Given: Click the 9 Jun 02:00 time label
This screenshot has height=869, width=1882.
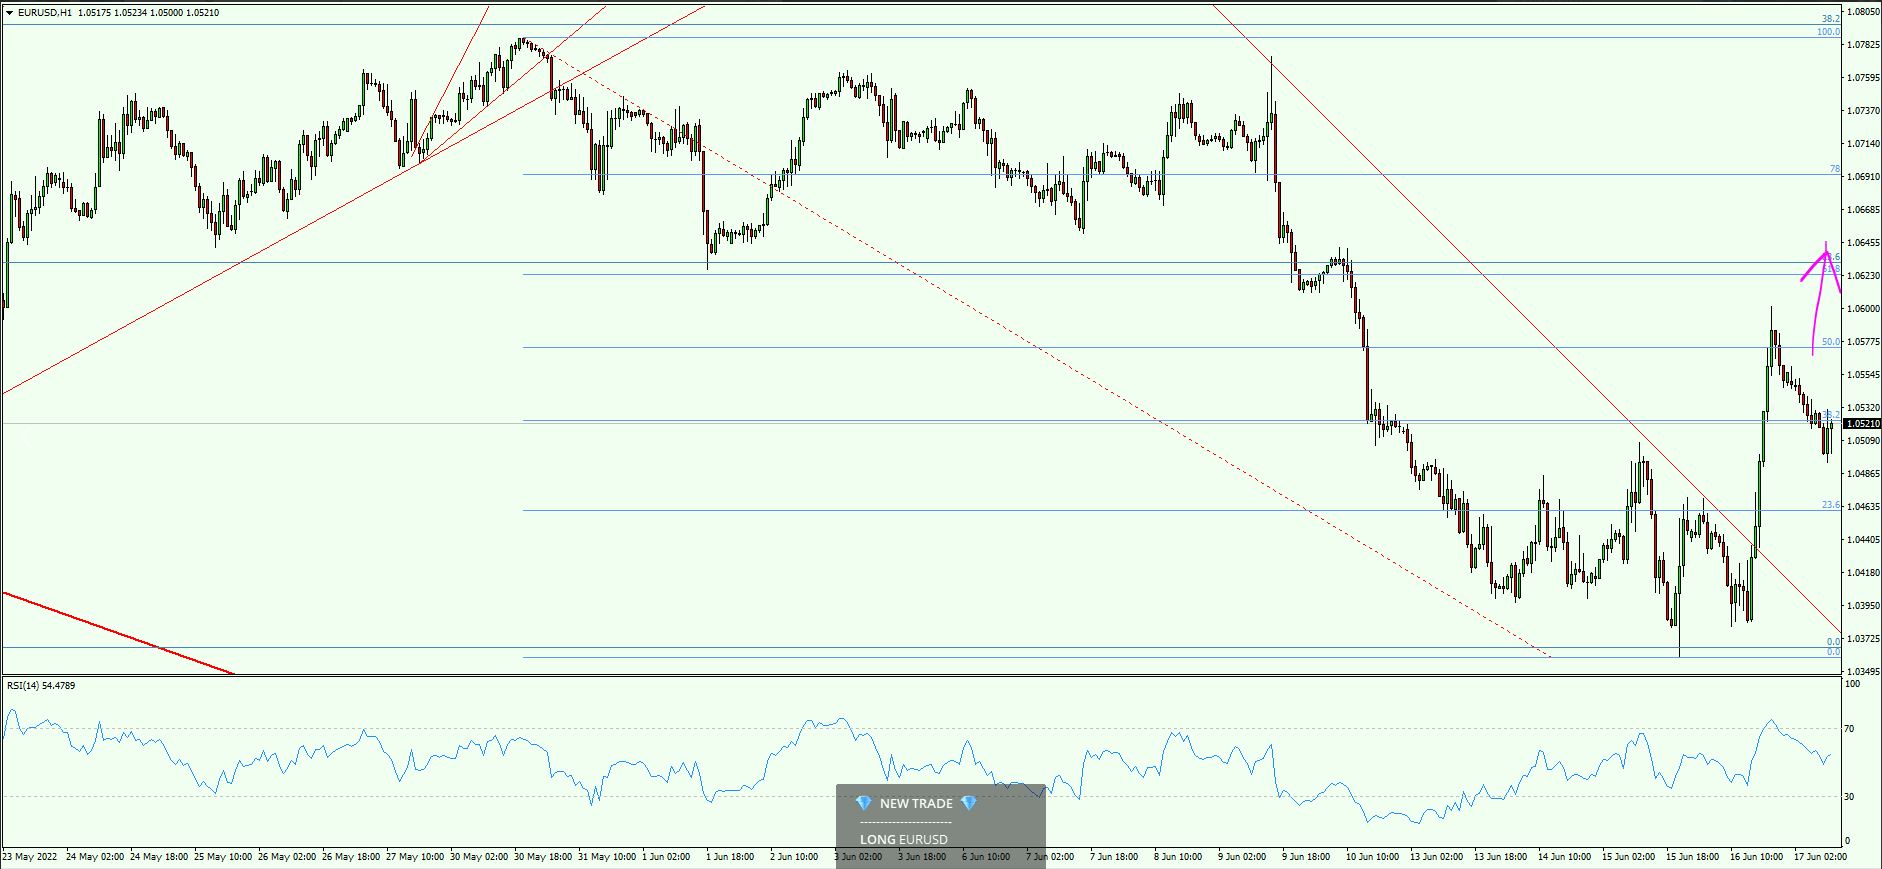Looking at the screenshot, I should click(1243, 857).
